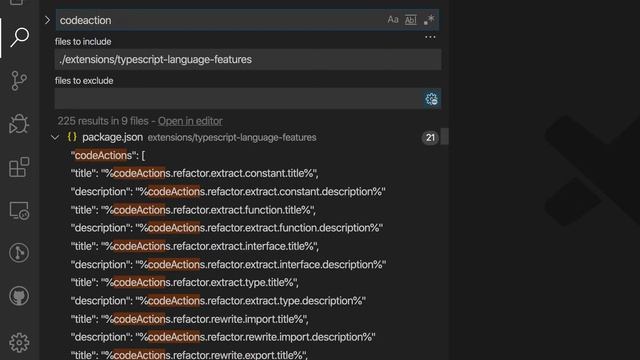Open result refactor.extract.type.title
This screenshot has height=360, width=640.
click(x=184, y=282)
